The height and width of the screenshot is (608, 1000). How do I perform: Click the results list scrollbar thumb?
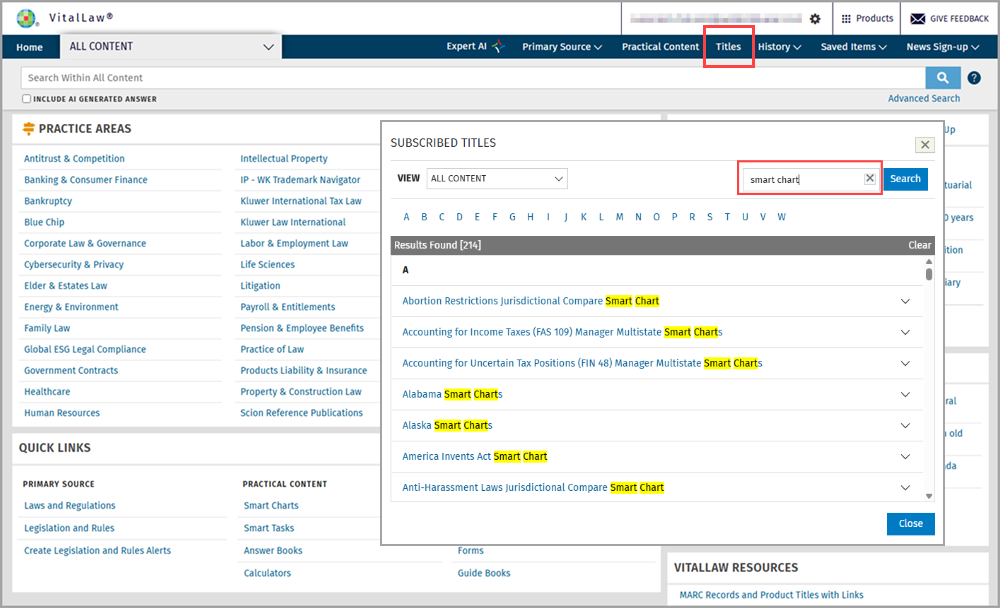929,274
